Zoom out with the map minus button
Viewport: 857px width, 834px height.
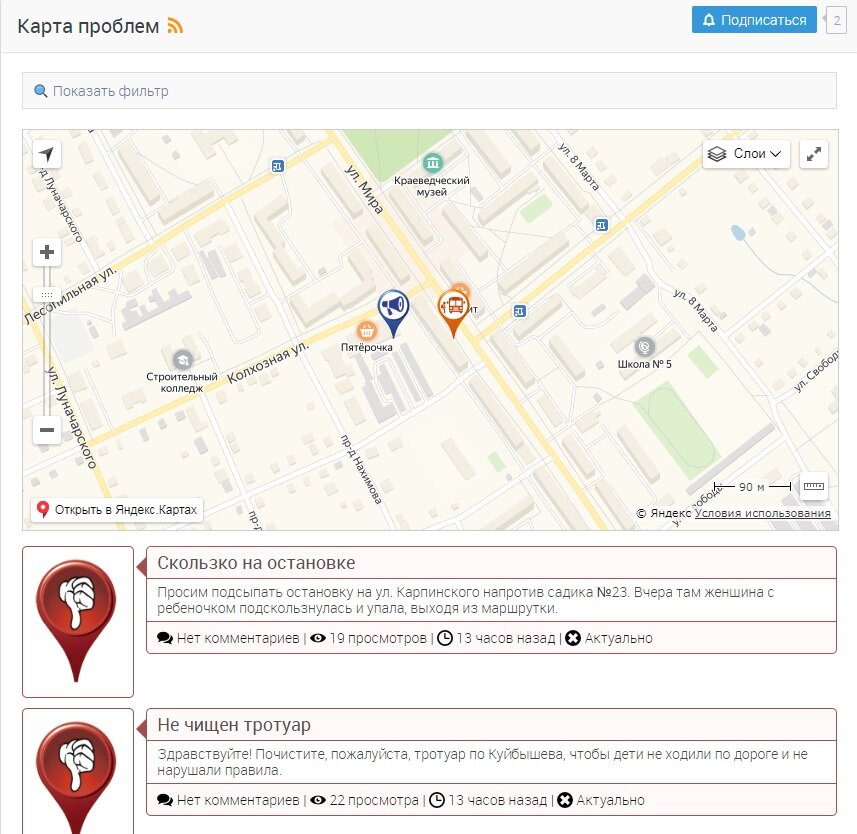tap(47, 430)
